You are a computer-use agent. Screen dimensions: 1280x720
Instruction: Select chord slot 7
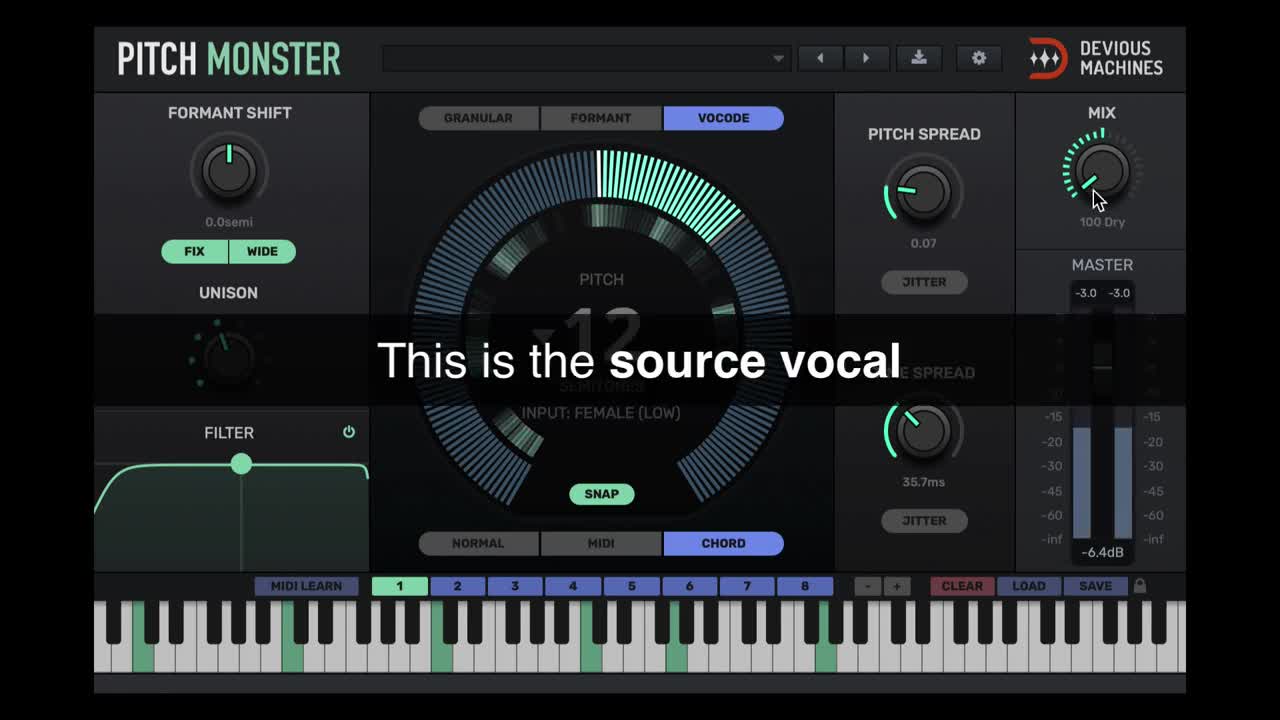coord(747,586)
